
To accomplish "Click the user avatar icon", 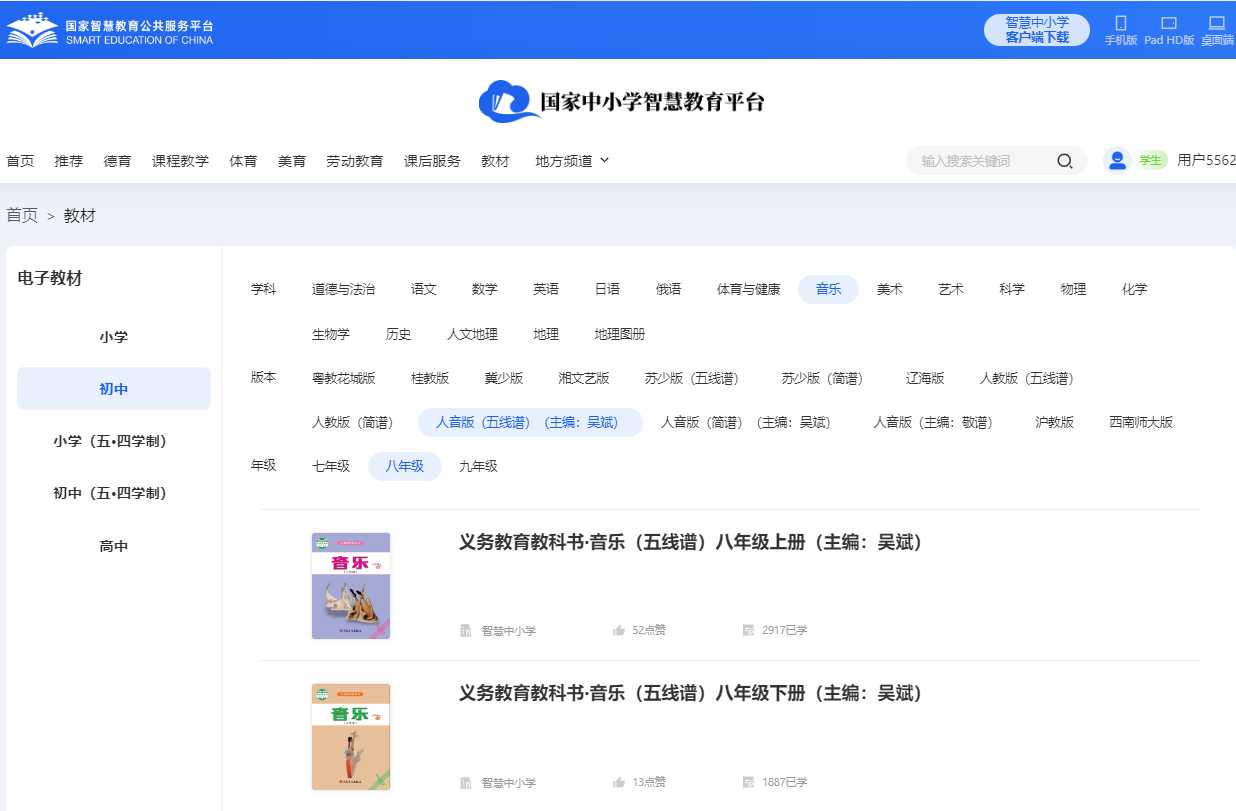I will point(1117,160).
